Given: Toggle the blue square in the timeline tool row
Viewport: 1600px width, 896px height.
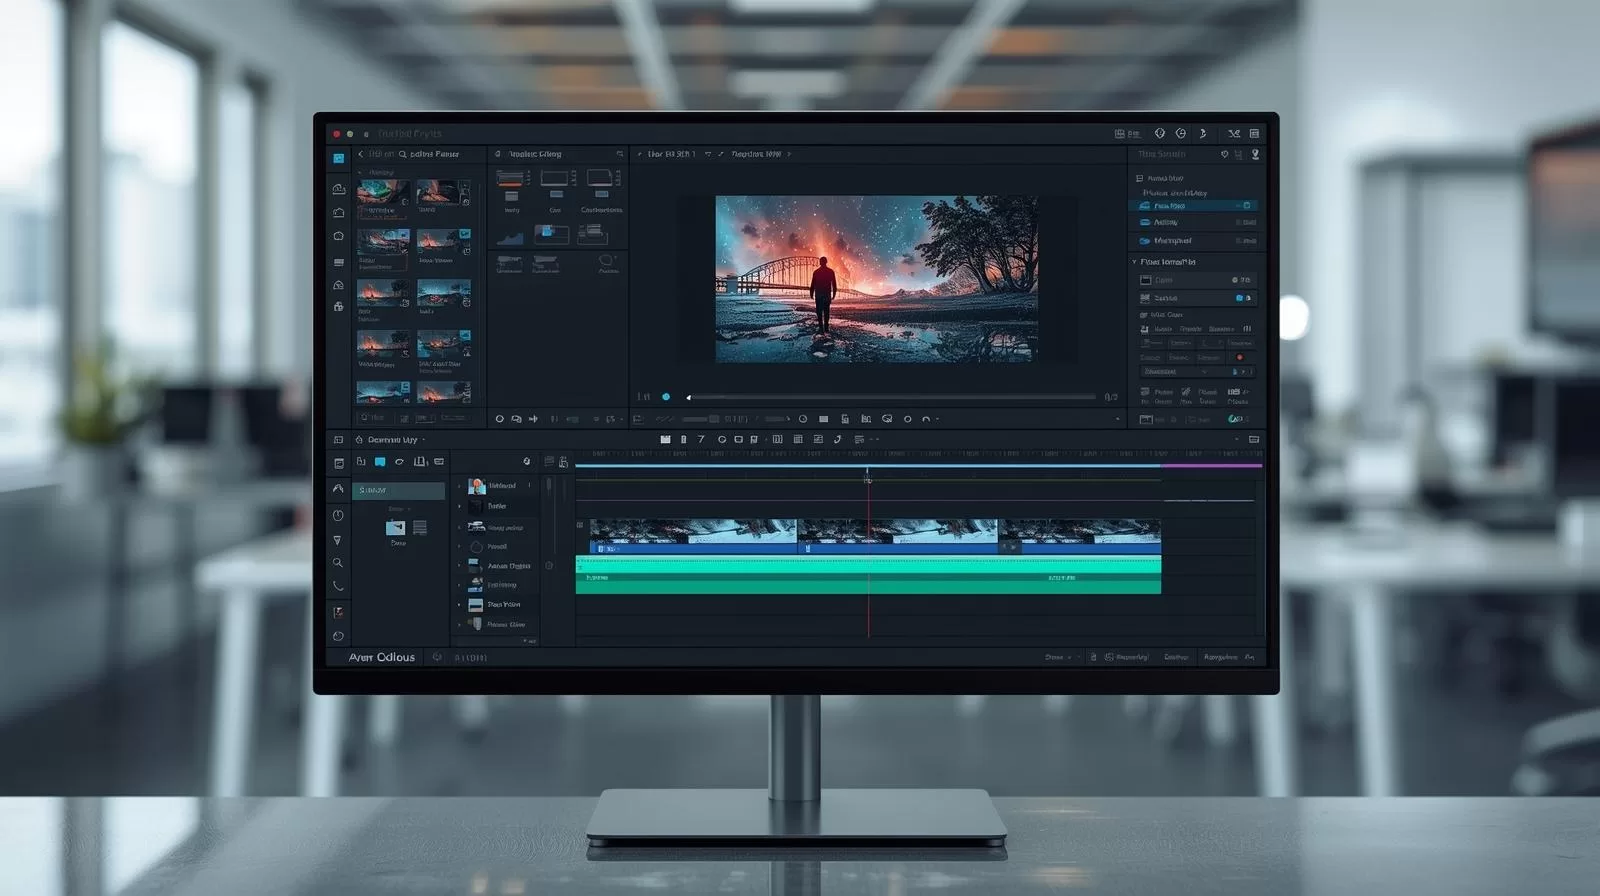Looking at the screenshot, I should click(x=380, y=462).
